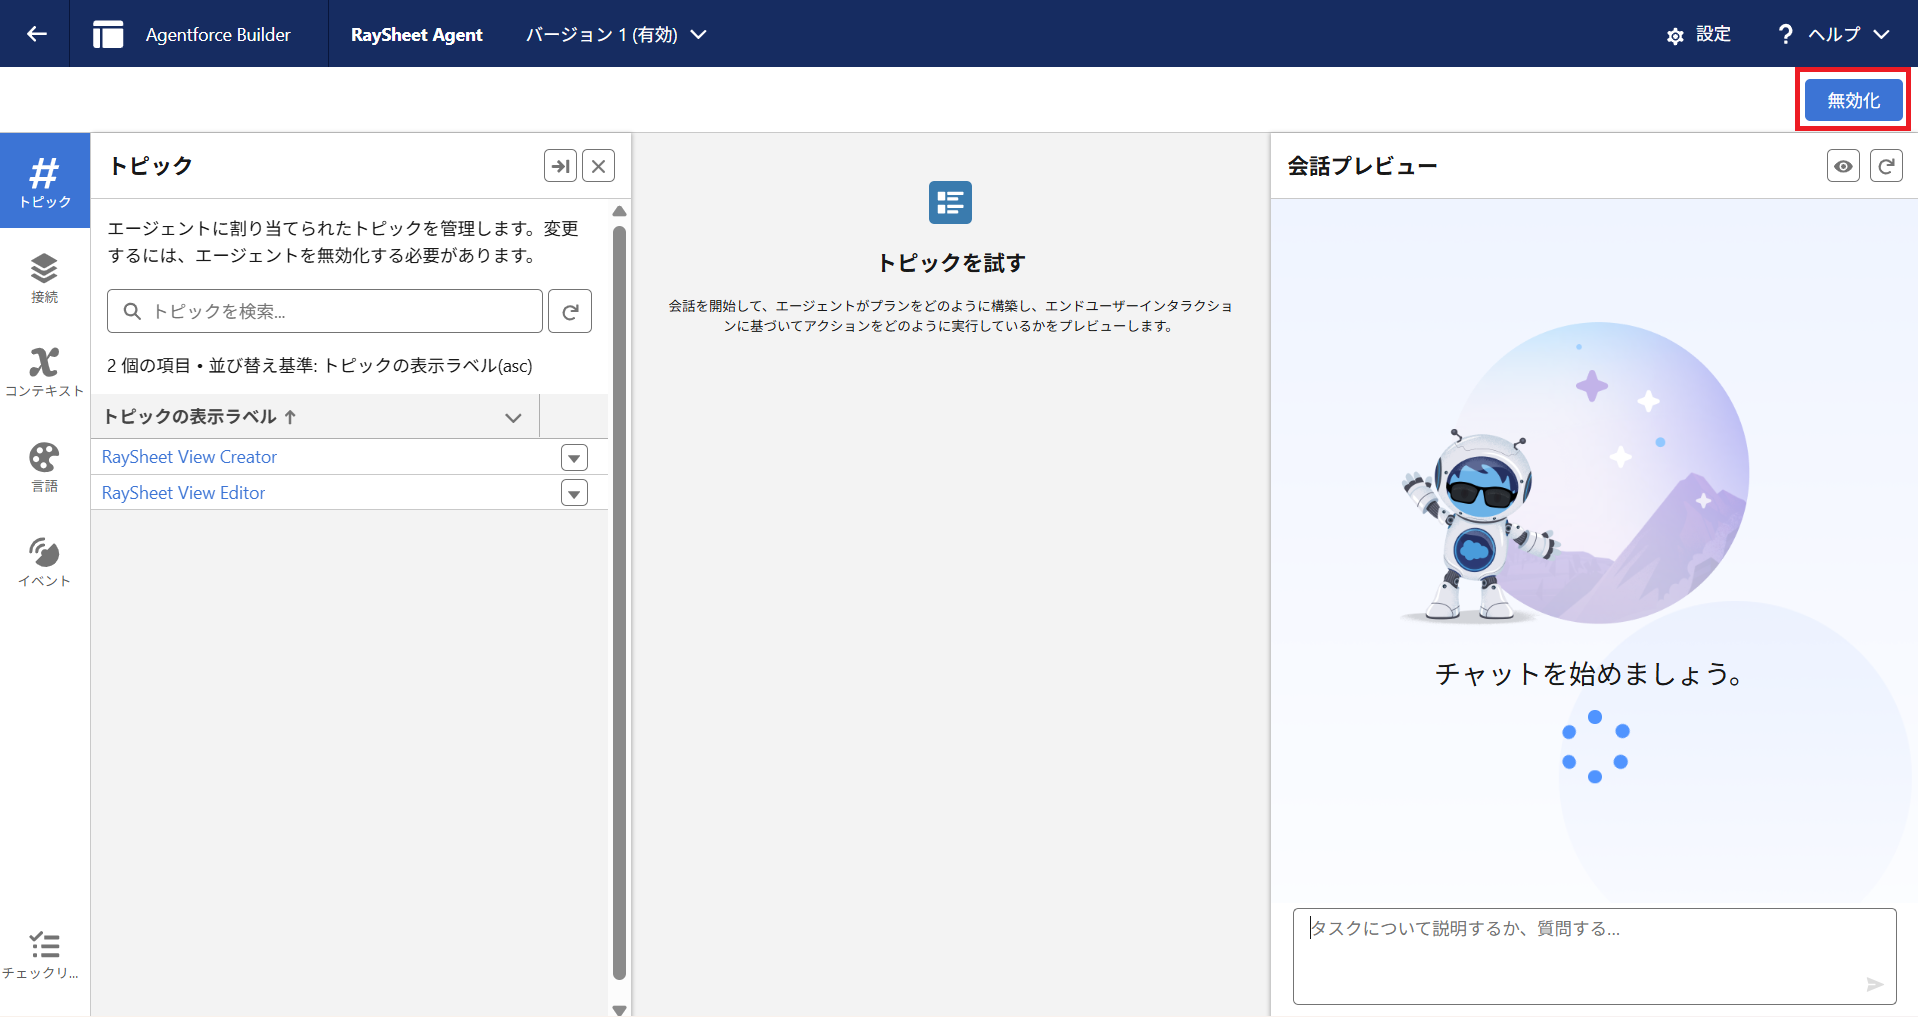The width and height of the screenshot is (1918, 1017).
Task: Open the イベント (Events) sidebar panel
Action: tap(44, 561)
